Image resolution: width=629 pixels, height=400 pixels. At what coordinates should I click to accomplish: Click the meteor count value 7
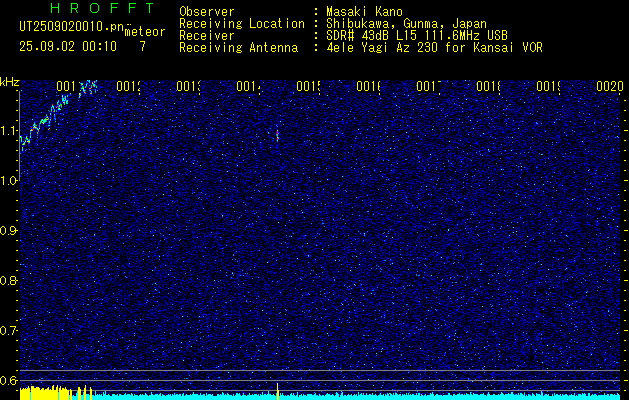click(x=143, y=47)
